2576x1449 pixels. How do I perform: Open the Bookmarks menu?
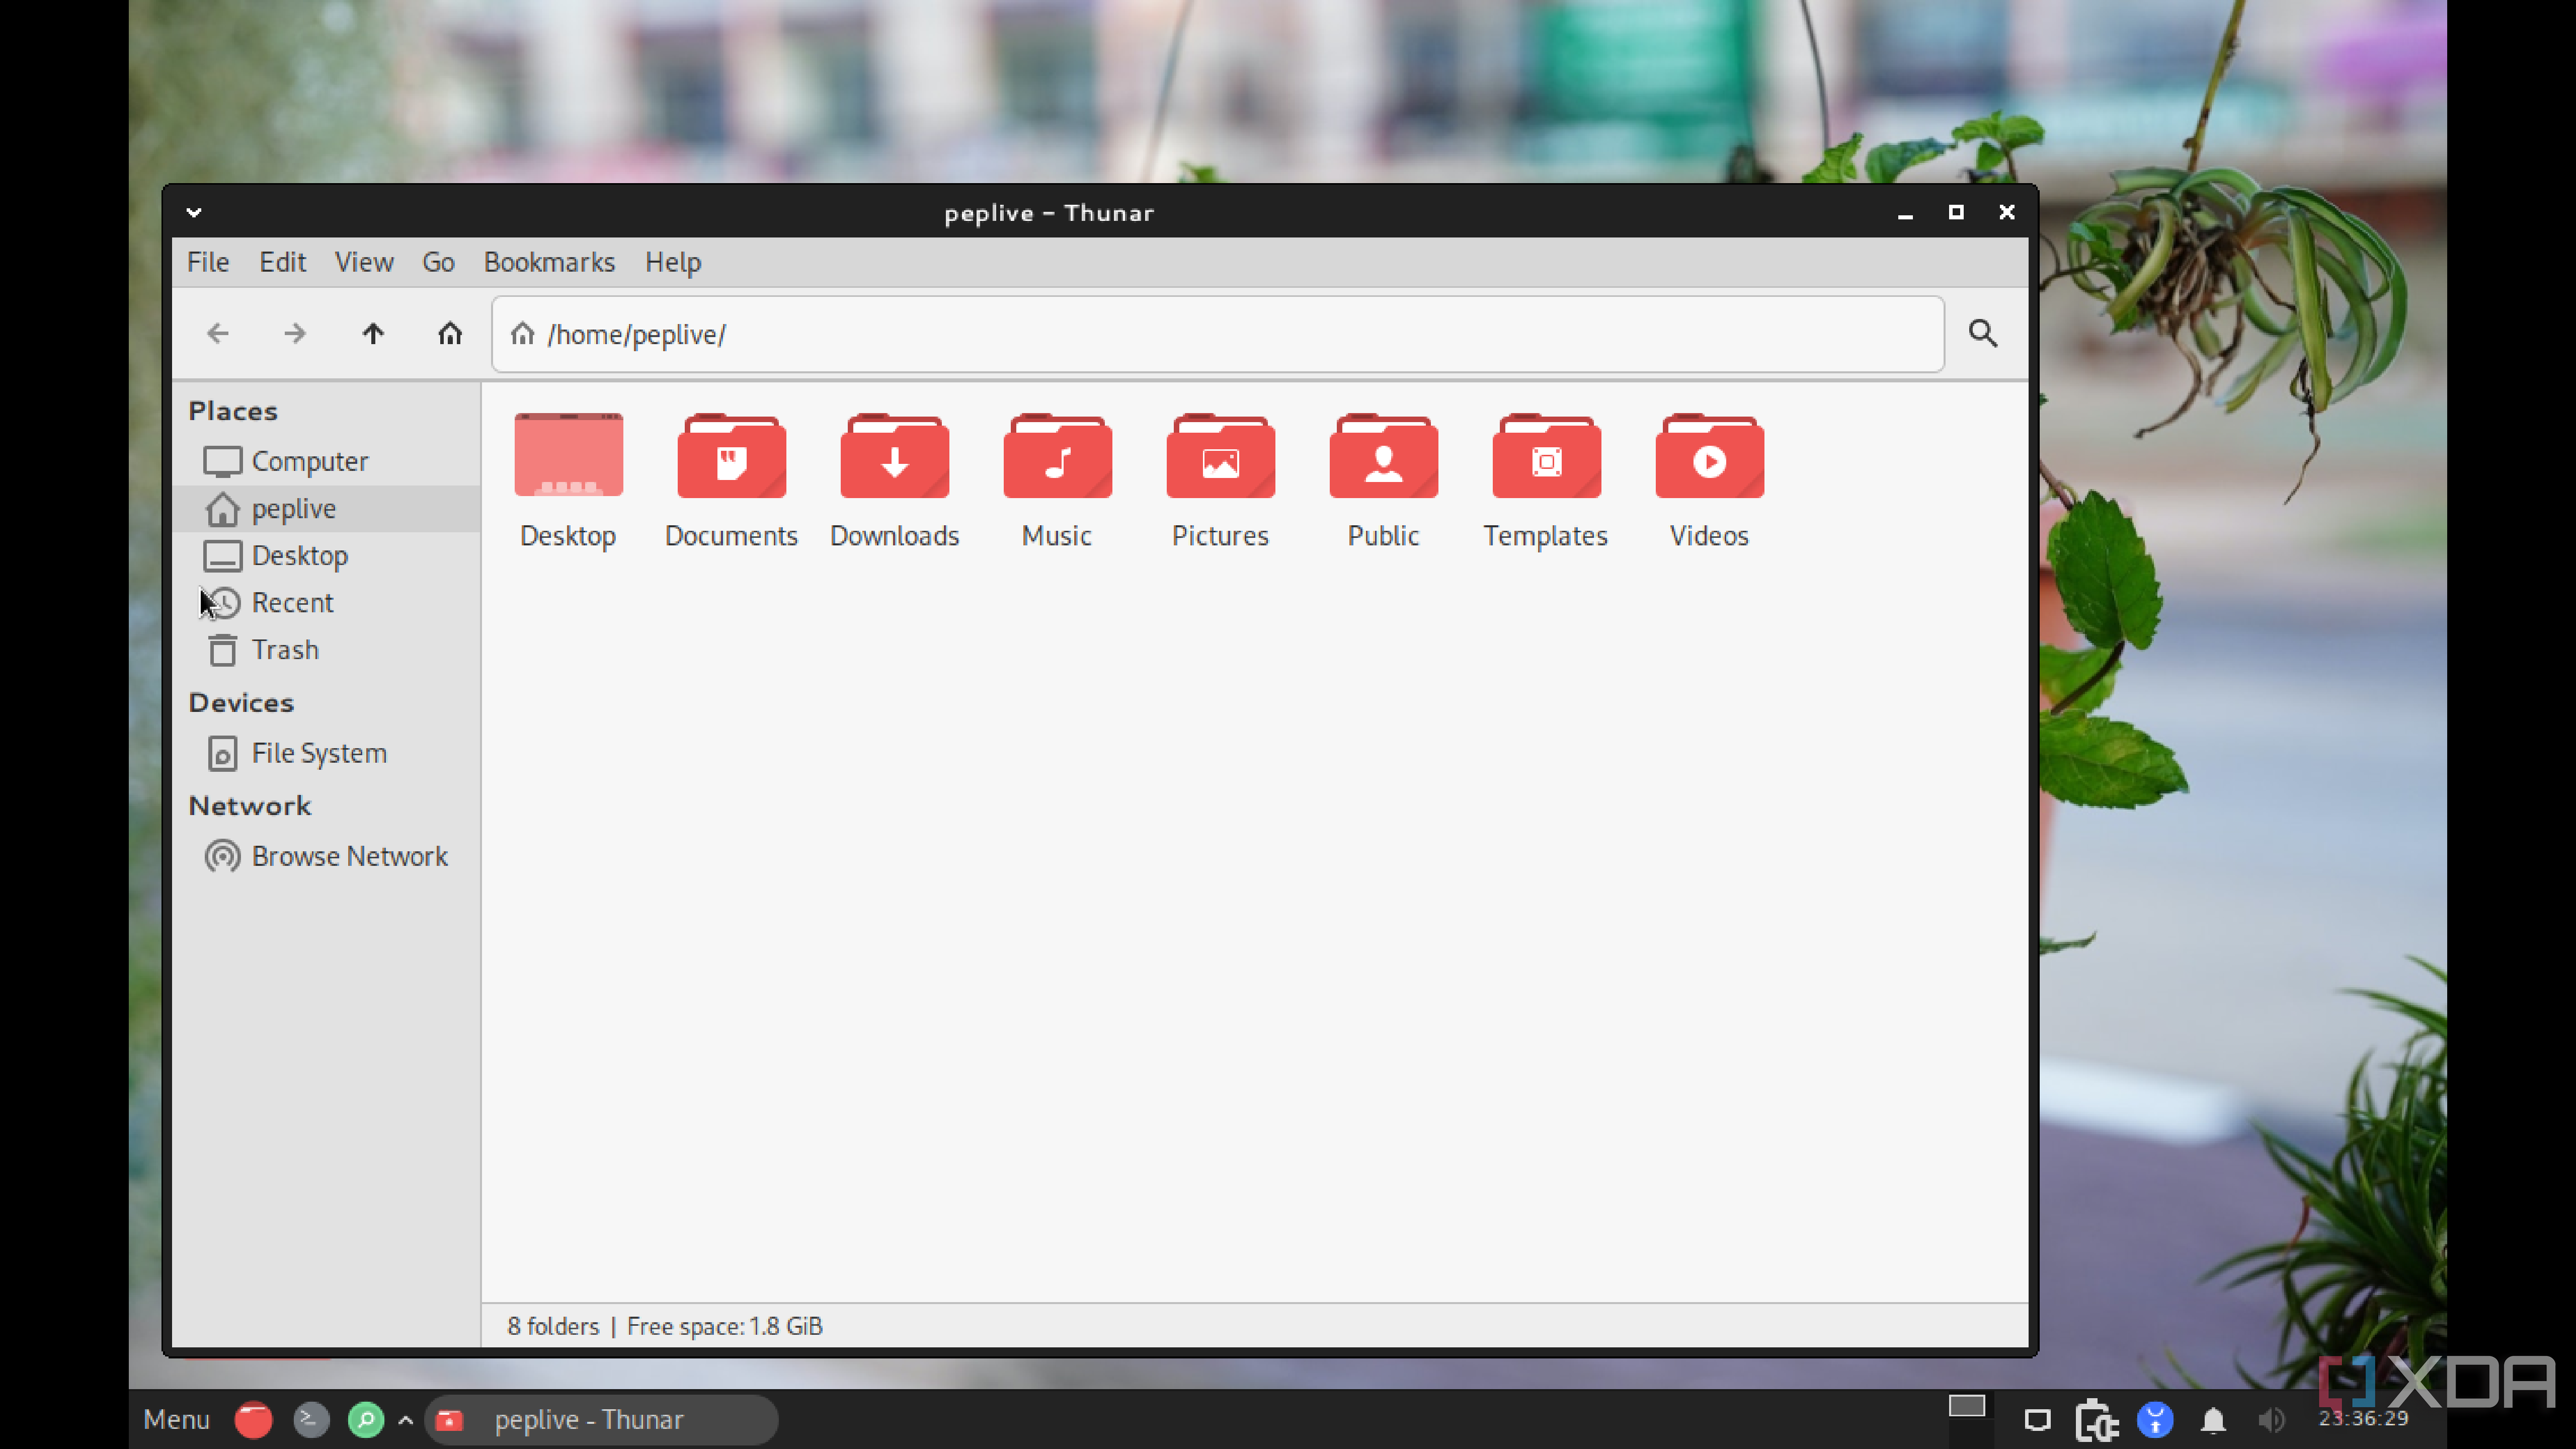pos(549,262)
